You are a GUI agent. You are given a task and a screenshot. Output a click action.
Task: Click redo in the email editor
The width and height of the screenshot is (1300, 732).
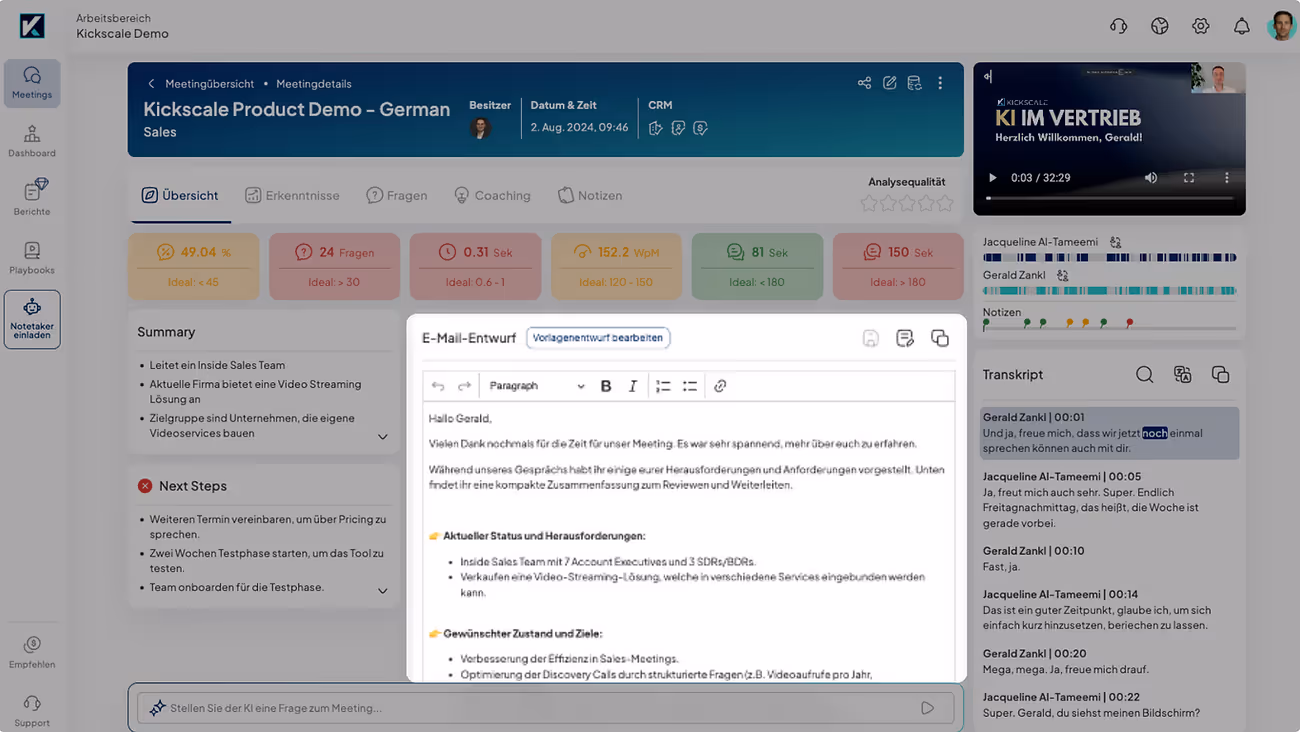click(464, 386)
